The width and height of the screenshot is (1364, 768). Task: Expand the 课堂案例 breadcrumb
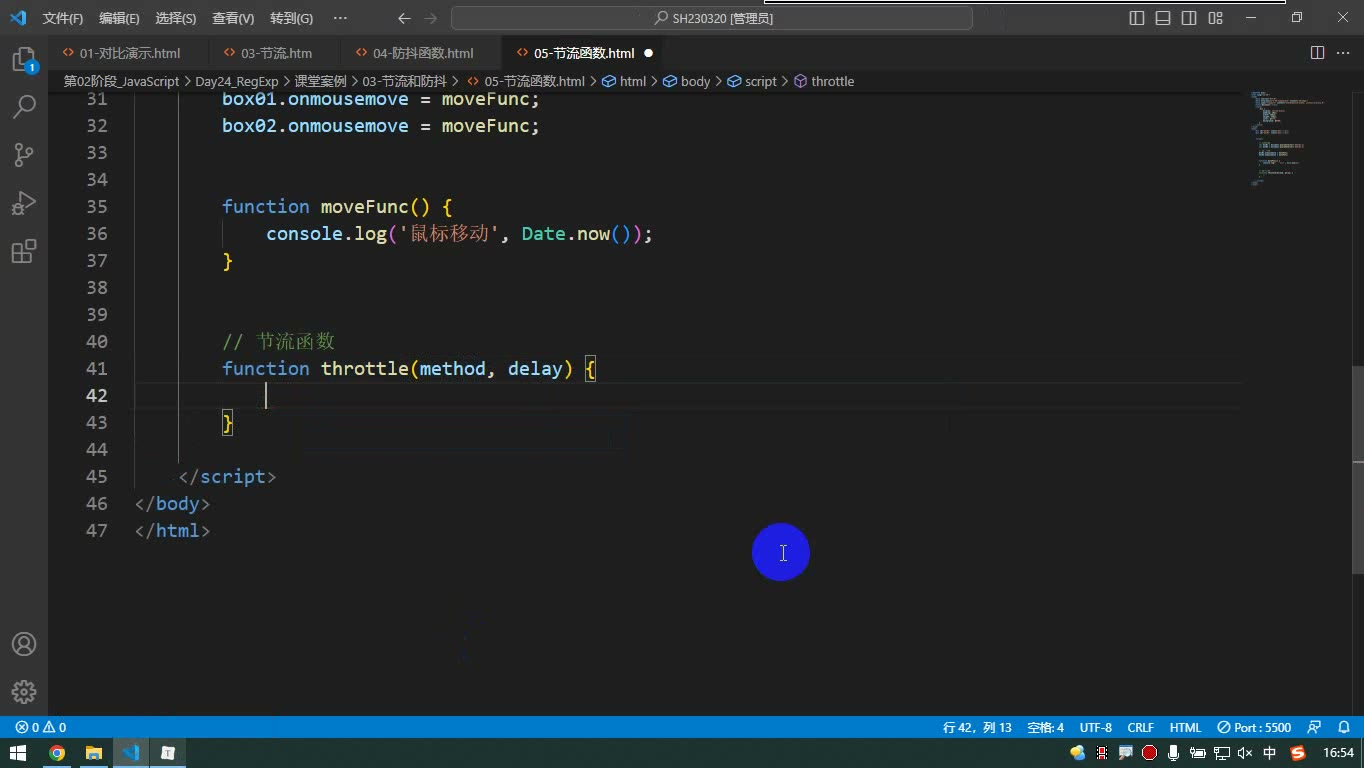pos(320,81)
